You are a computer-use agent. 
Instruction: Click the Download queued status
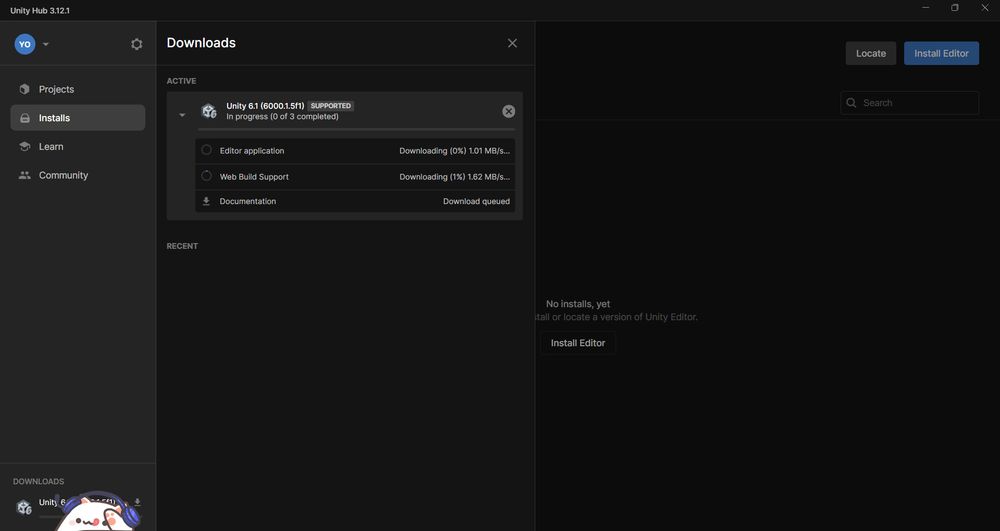tap(476, 201)
